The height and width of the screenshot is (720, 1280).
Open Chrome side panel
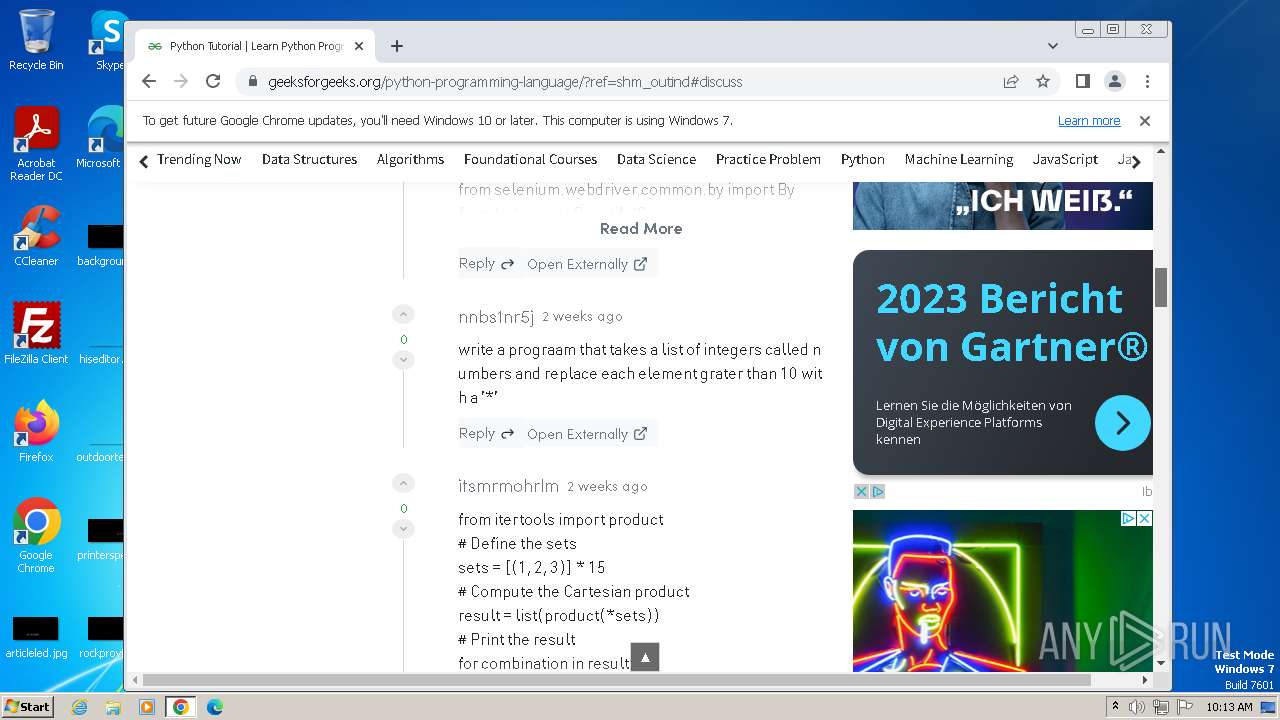click(x=1083, y=81)
